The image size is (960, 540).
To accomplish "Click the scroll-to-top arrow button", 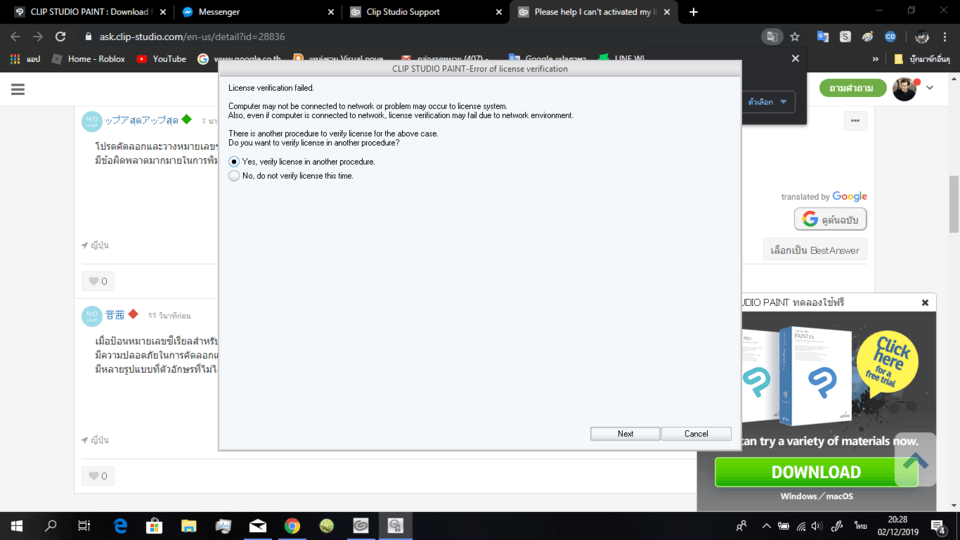I will 915,460.
